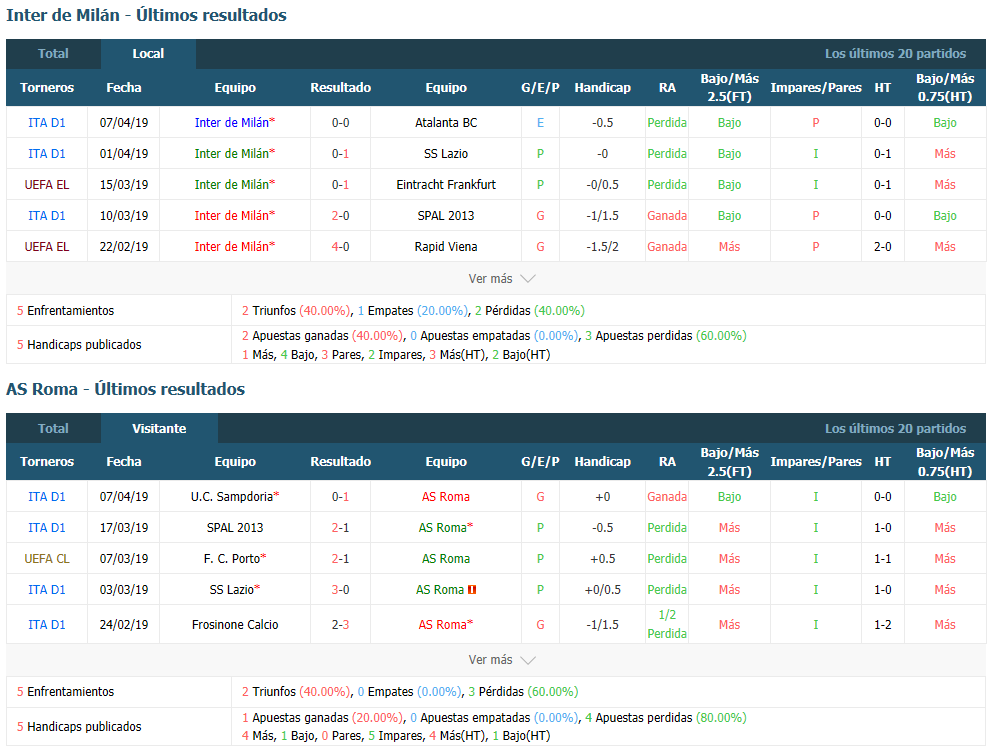Click the 4-0 result against Rapid Viena

pyautogui.click(x=340, y=247)
